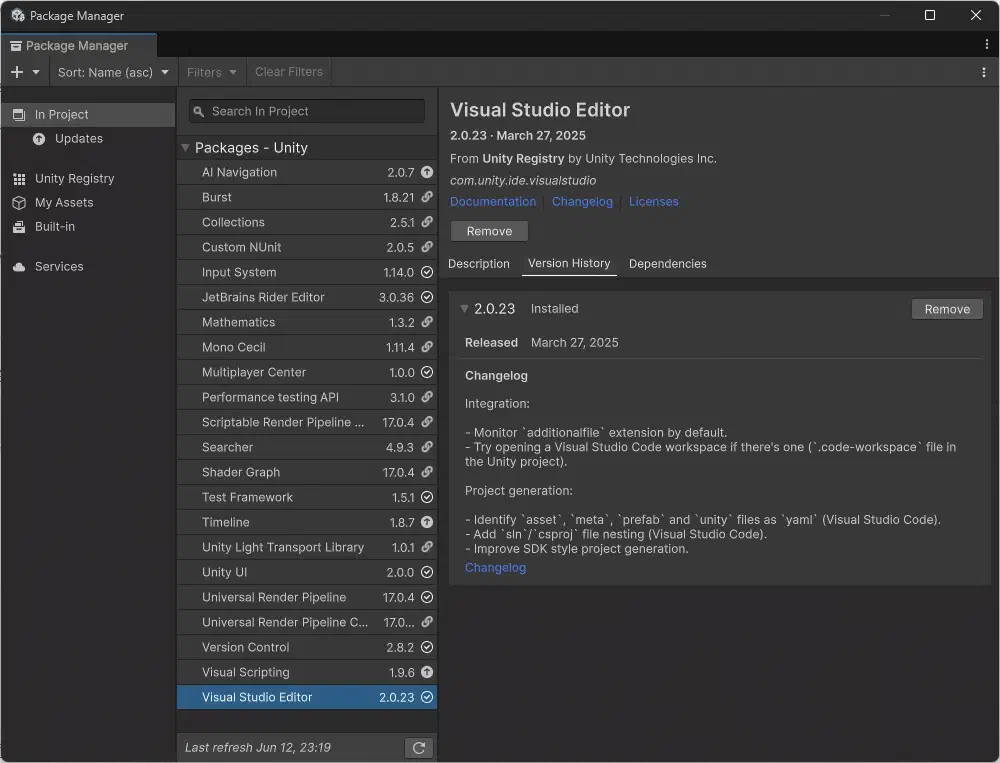Open the Licenses link
The width and height of the screenshot is (1000, 763).
653,201
